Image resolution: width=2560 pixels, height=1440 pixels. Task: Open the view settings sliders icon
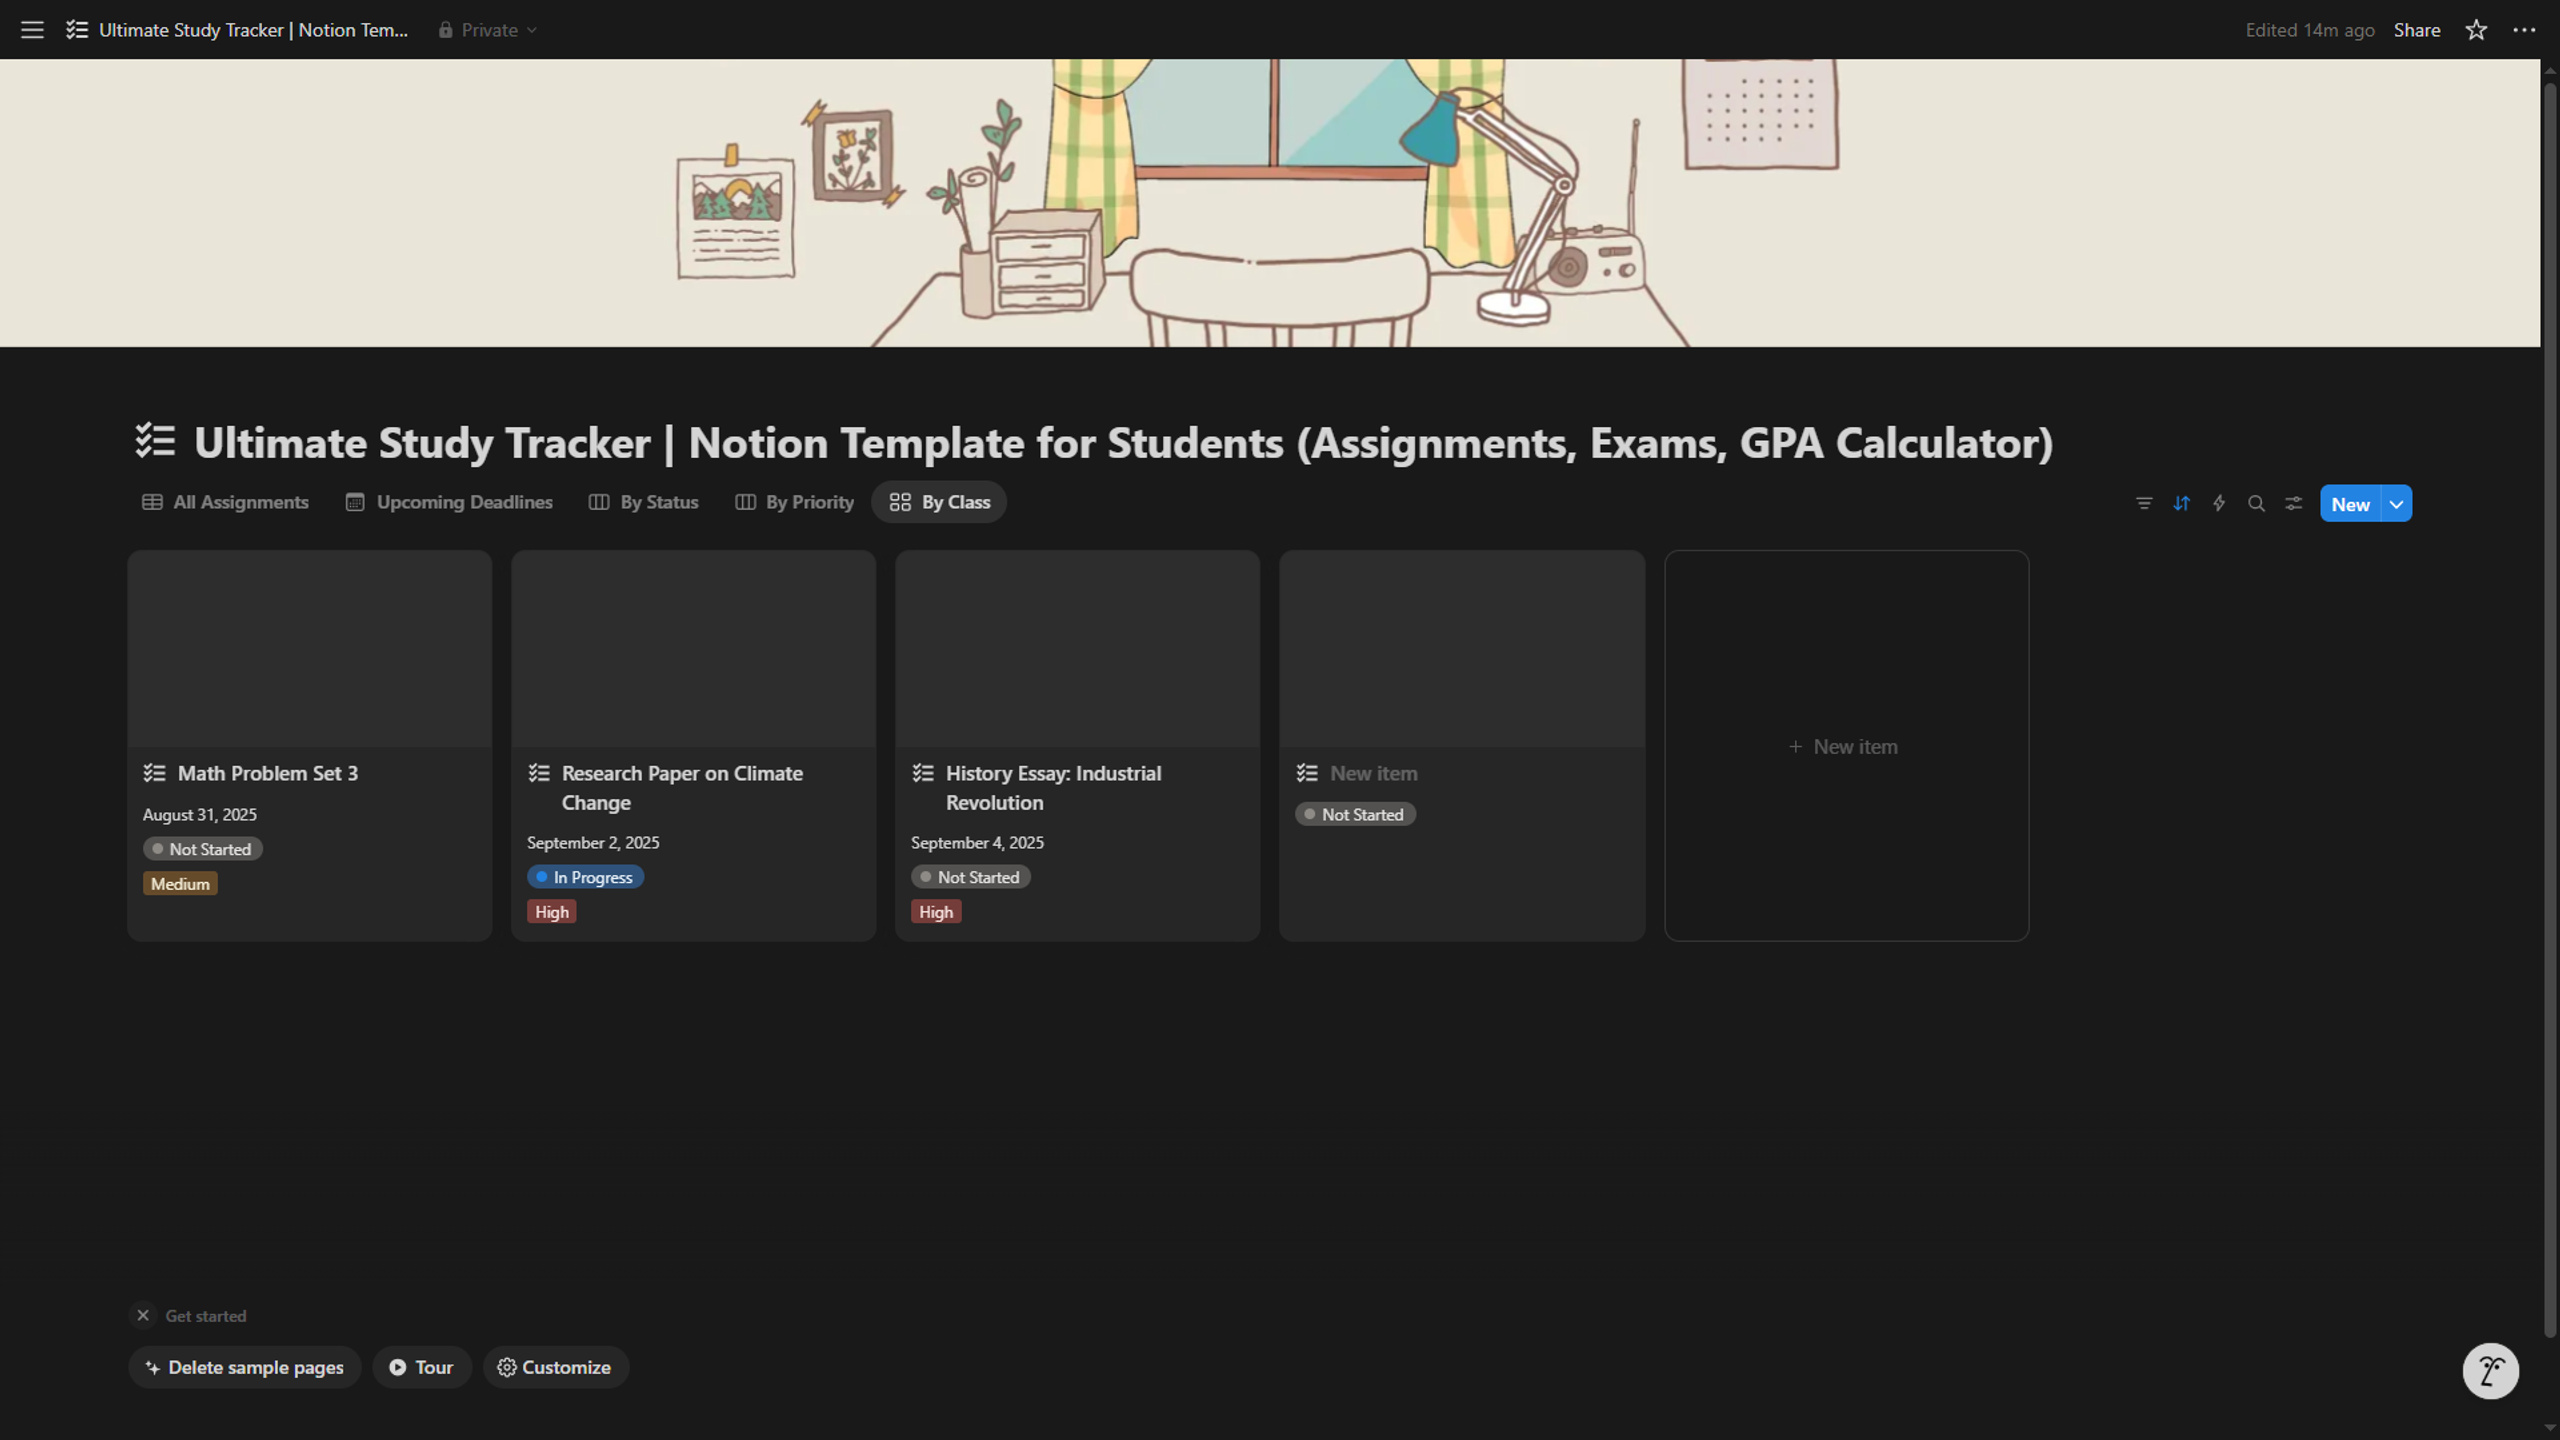2294,504
